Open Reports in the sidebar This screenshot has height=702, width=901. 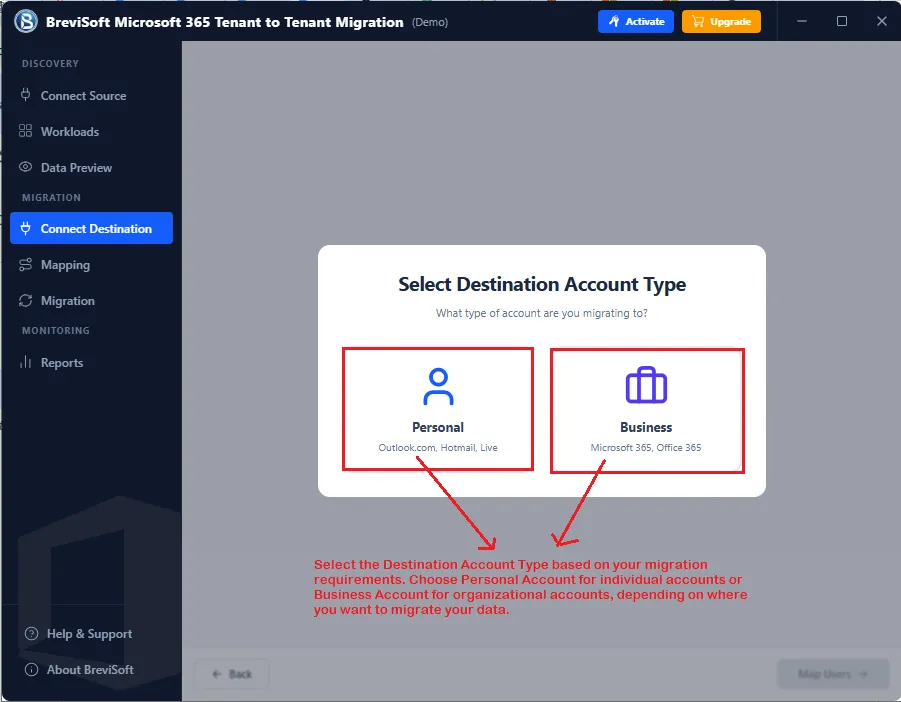(x=91, y=362)
